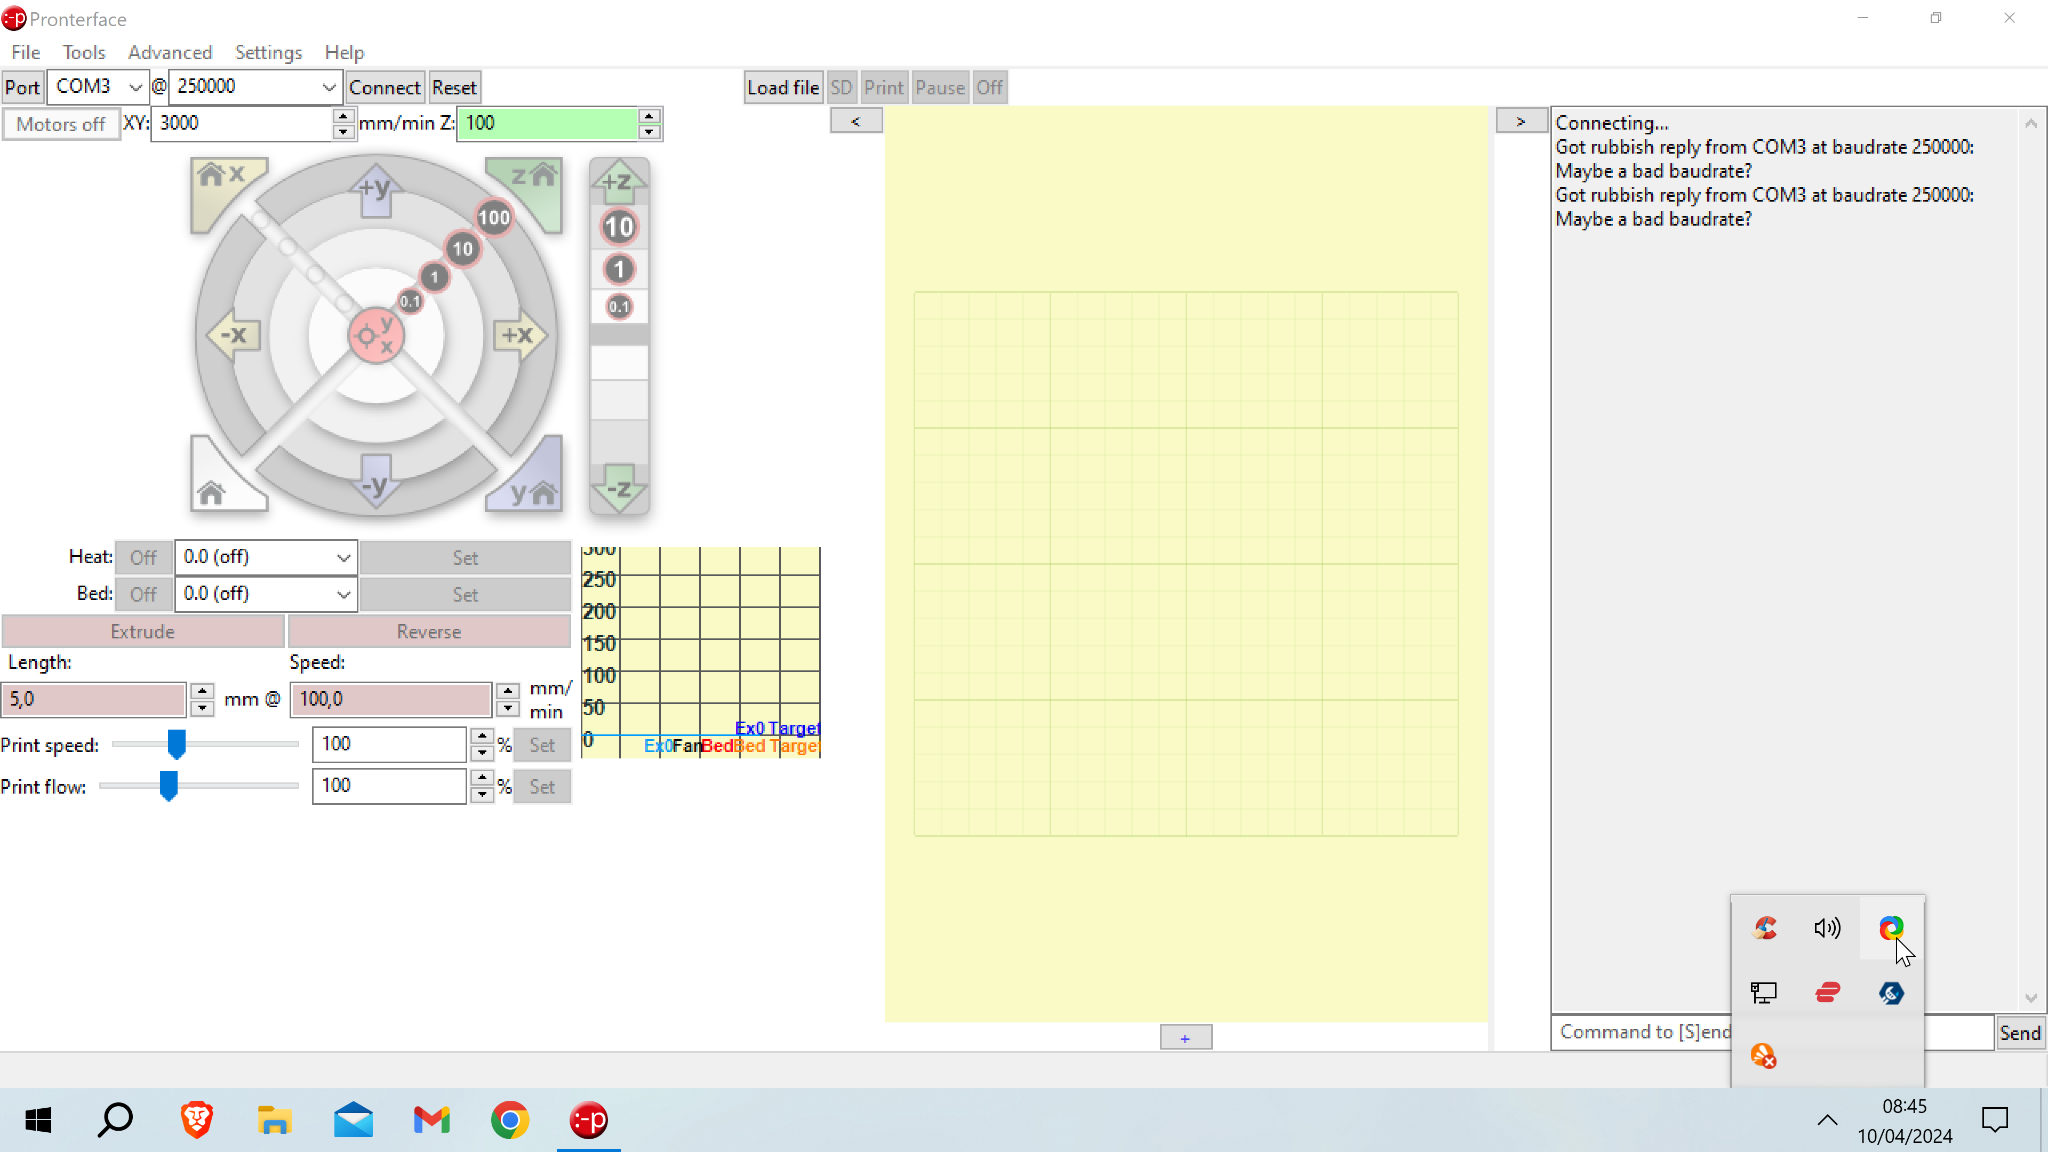
Task: Toggle the Bed Off button
Action: pyautogui.click(x=143, y=595)
